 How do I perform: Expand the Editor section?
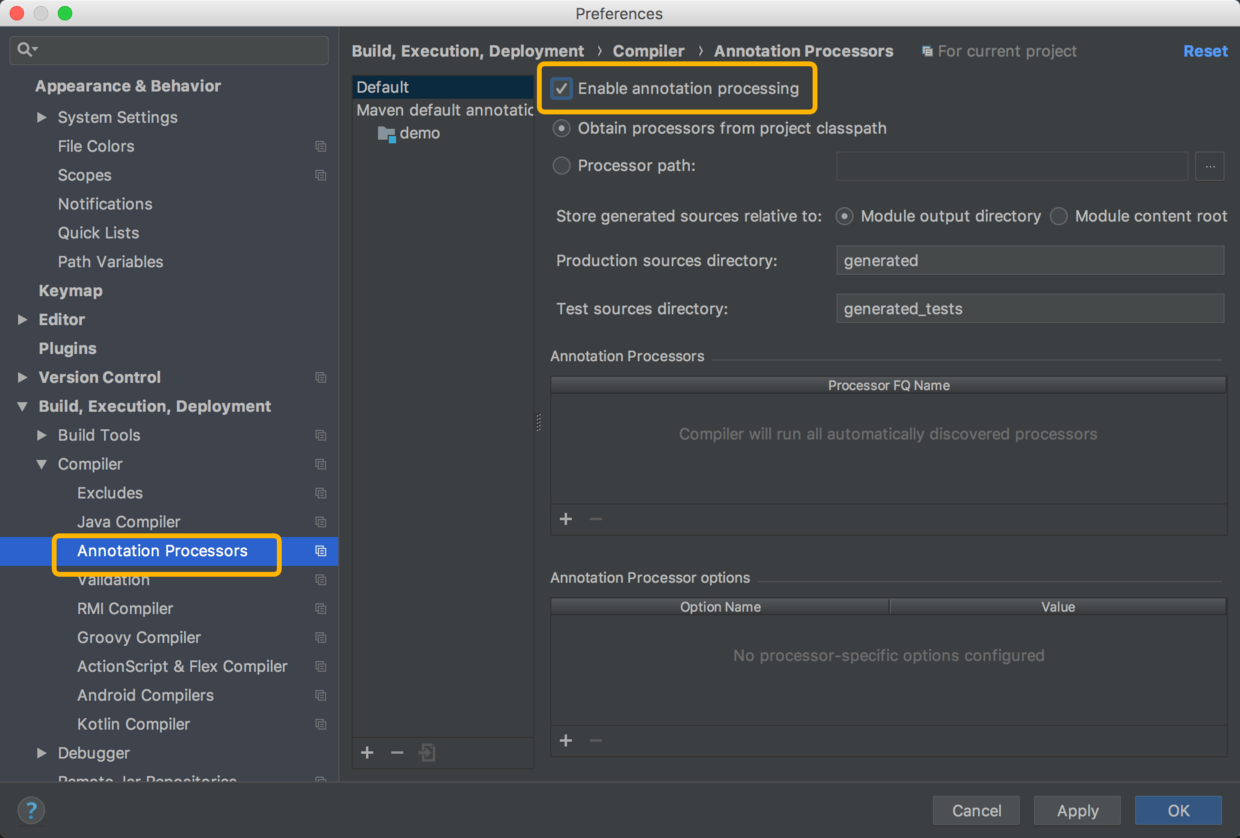[x=22, y=319]
